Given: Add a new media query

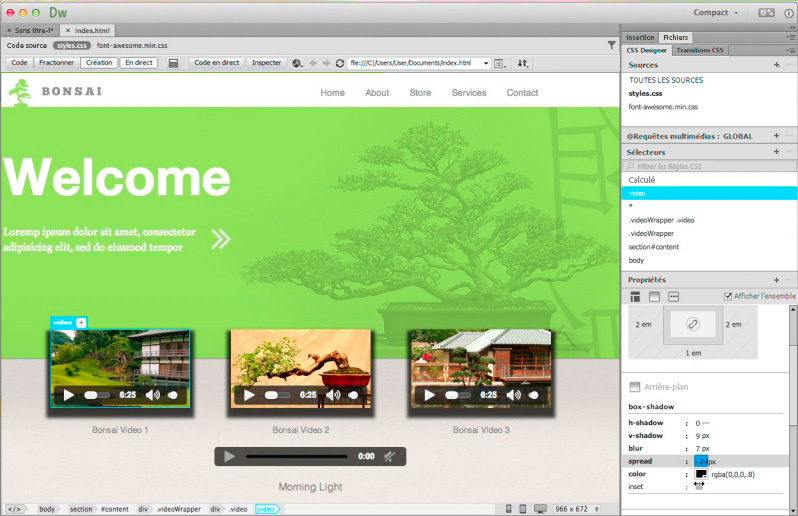Looking at the screenshot, I should click(776, 136).
